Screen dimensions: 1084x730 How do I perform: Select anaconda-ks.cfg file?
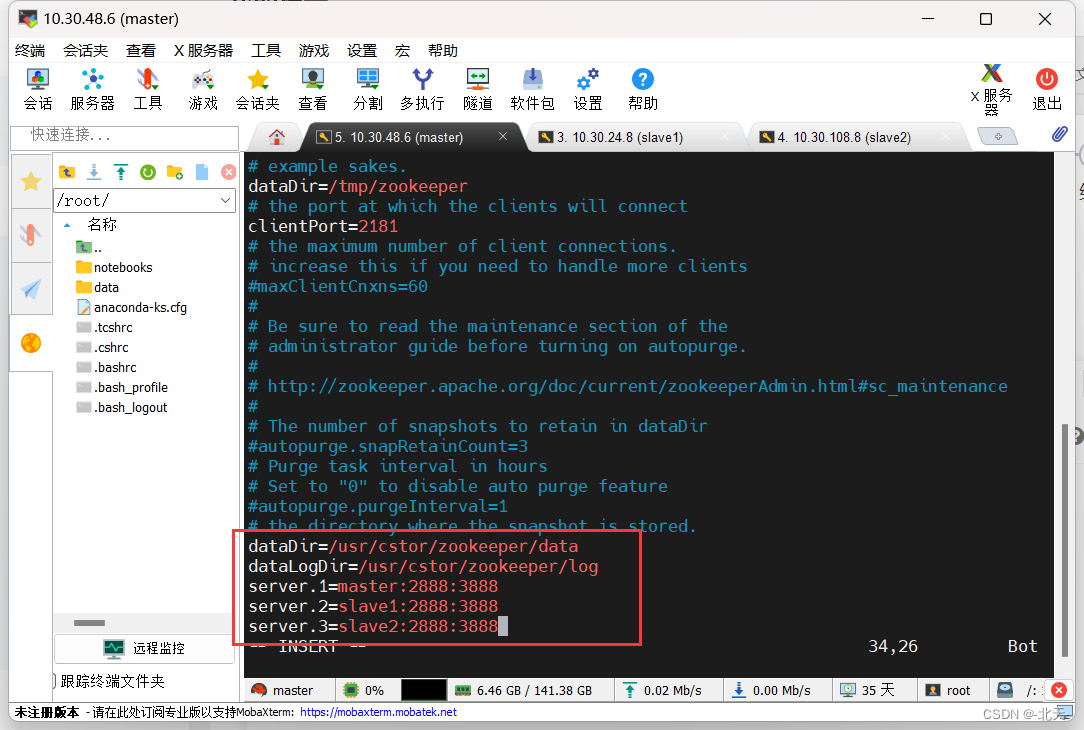pyautogui.click(x=132, y=308)
